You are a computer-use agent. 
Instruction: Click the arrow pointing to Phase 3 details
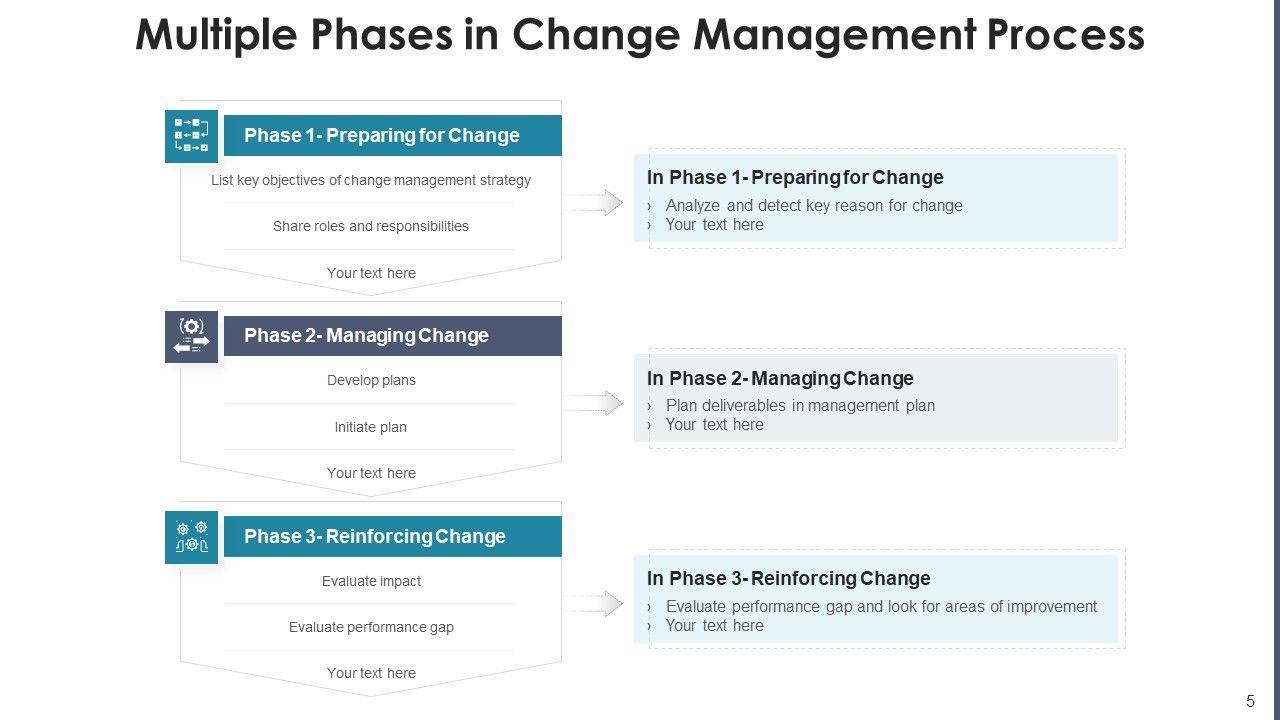[596, 603]
